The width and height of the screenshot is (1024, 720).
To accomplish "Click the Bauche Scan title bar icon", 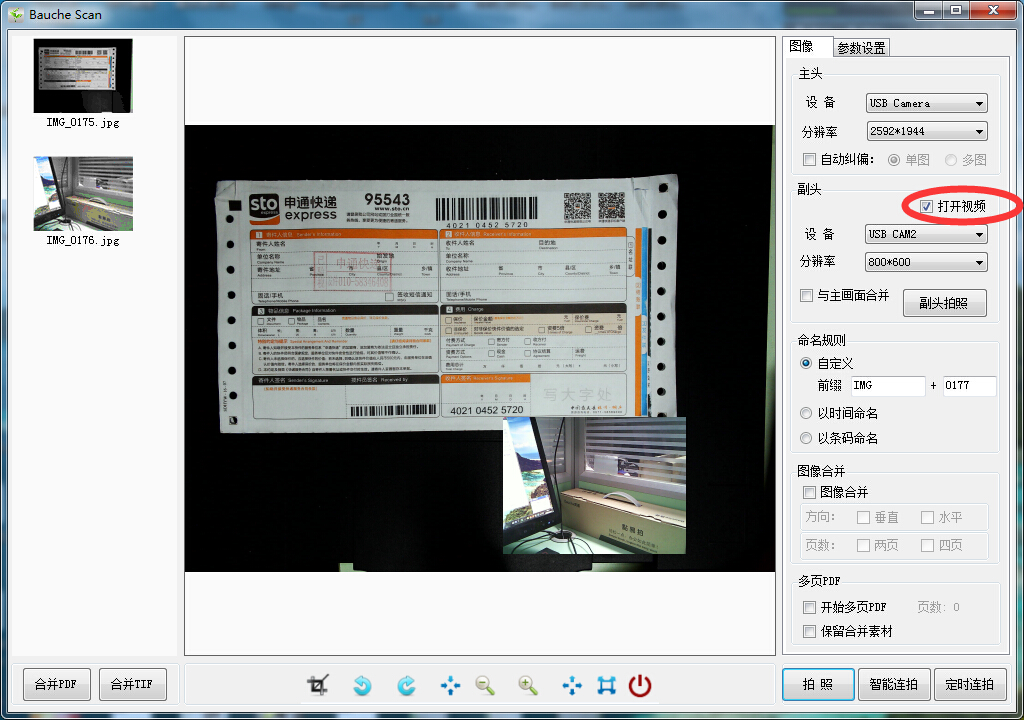I will [16, 14].
